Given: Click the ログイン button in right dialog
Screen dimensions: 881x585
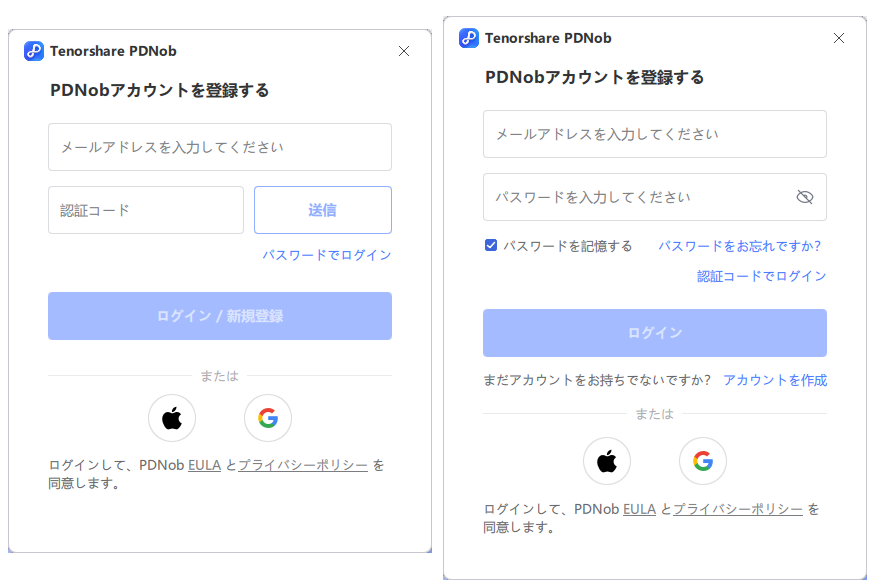Looking at the screenshot, I should 655,333.
